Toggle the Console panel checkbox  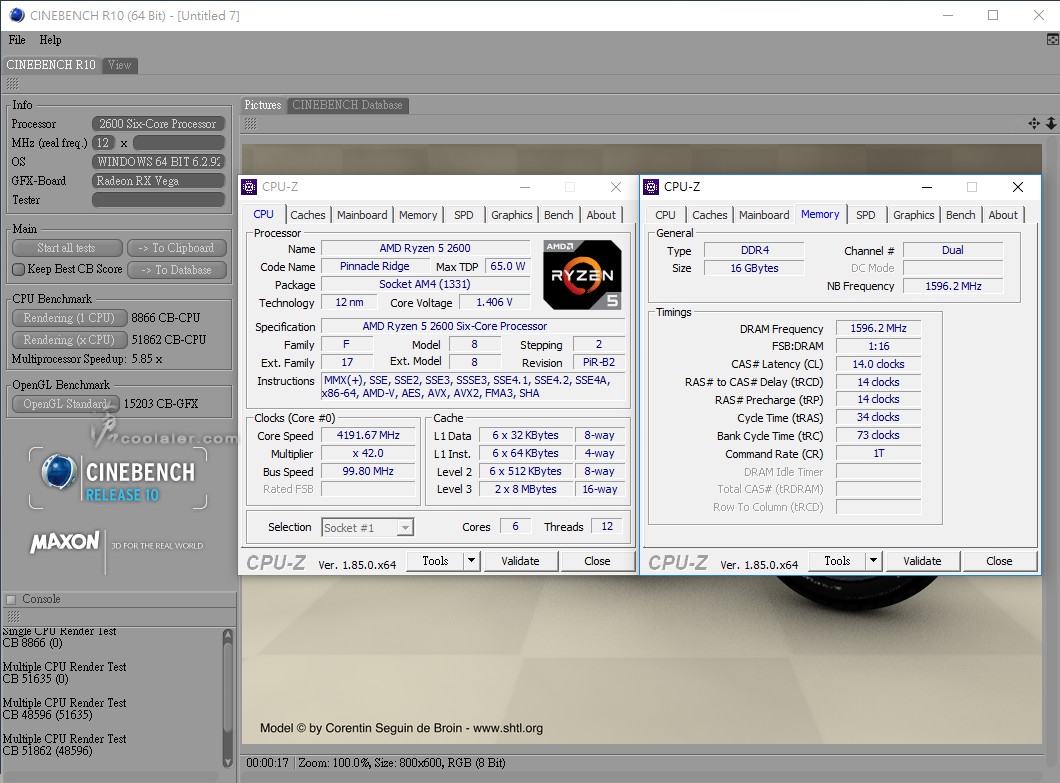pyautogui.click(x=11, y=600)
